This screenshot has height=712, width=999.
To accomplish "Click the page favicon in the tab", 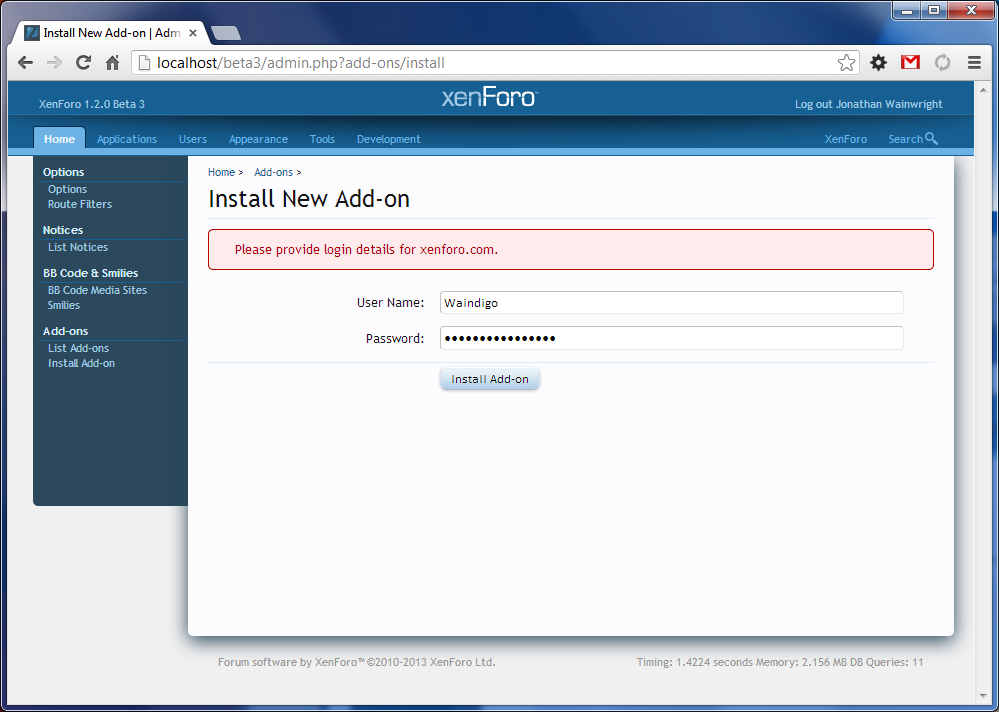I will [32, 32].
